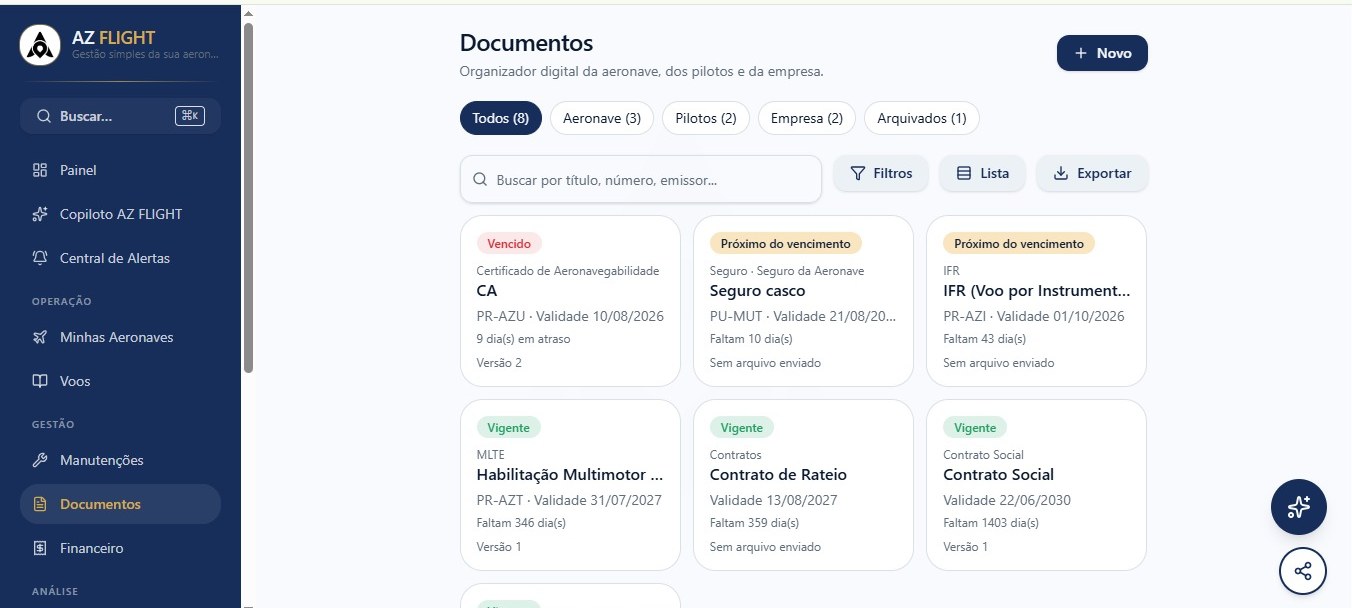This screenshot has height=608, width=1352.
Task: Click the Vigente badge on the MLTE card
Action: point(508,427)
